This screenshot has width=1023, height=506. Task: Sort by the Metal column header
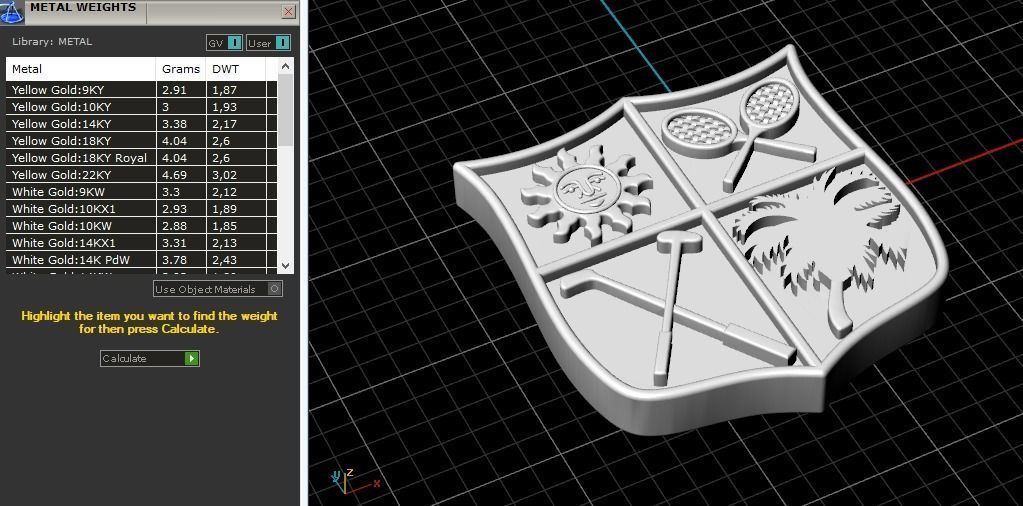pos(81,68)
